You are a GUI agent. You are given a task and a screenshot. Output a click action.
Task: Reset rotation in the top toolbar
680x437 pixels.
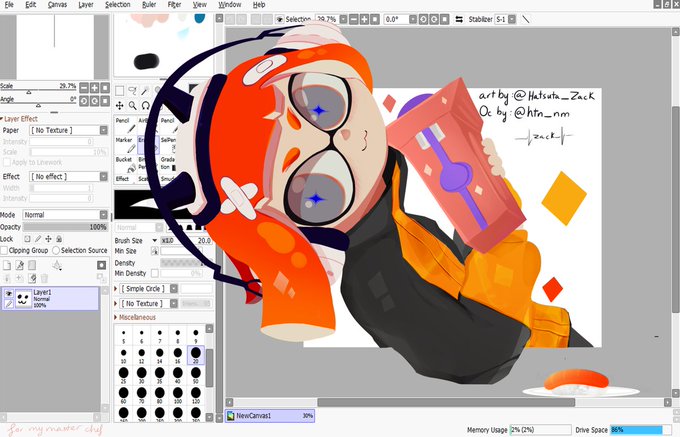[x=445, y=20]
